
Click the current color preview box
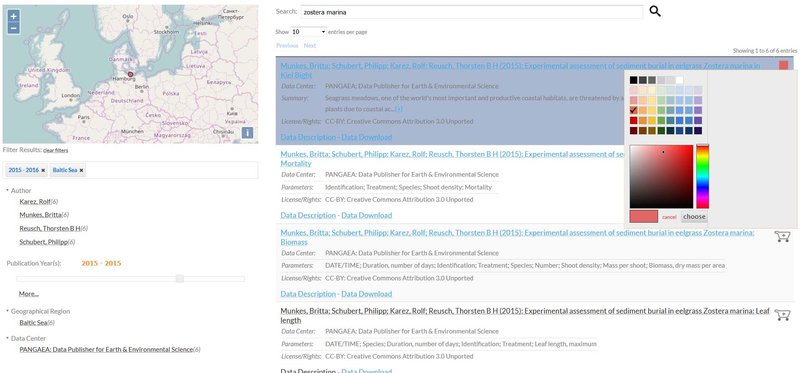click(644, 216)
